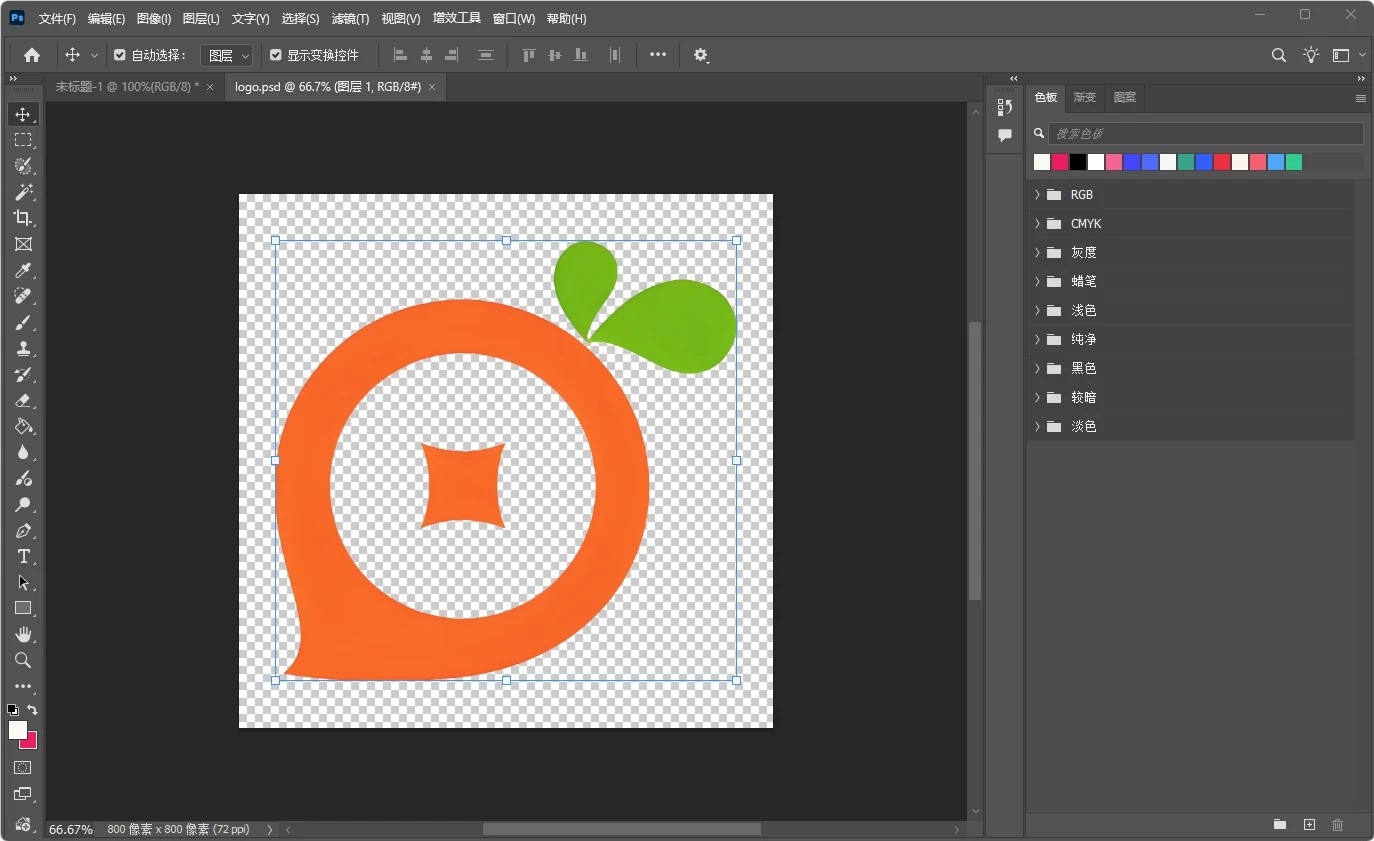This screenshot has height=841, width=1374.
Task: Select the Pen tool
Action: (x=23, y=530)
